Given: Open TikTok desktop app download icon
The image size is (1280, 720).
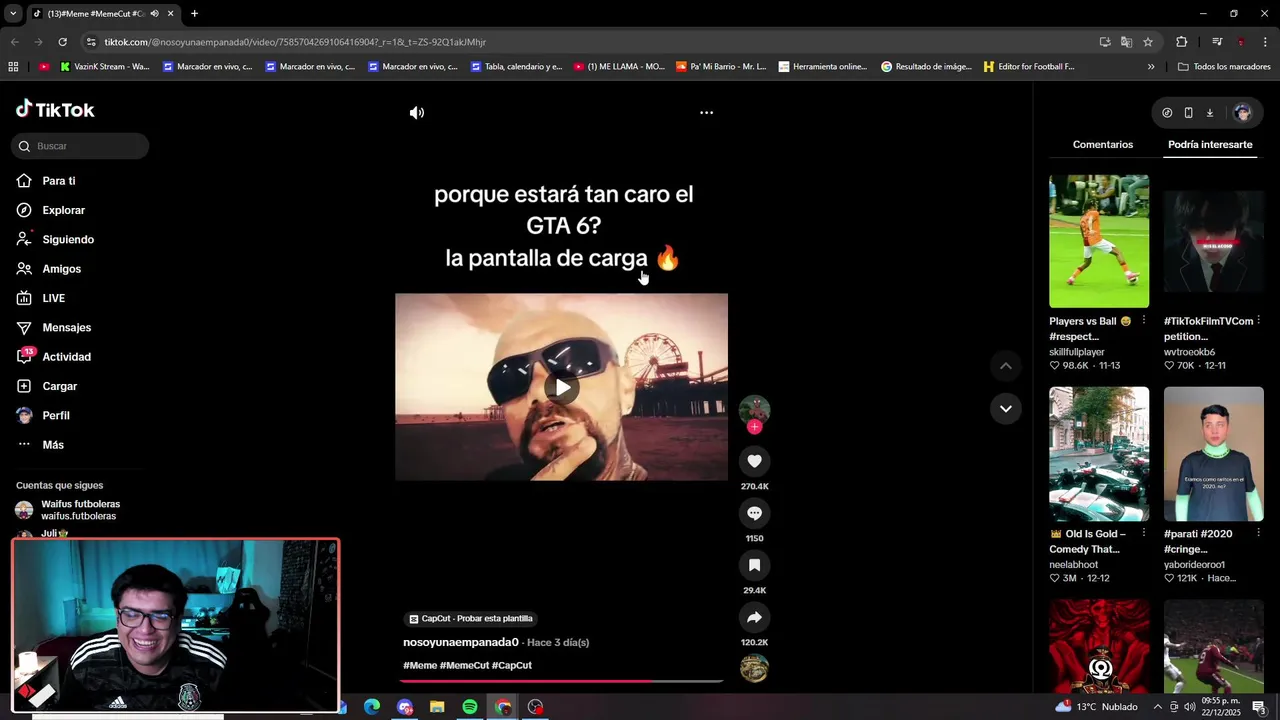Looking at the screenshot, I should click(1209, 113).
